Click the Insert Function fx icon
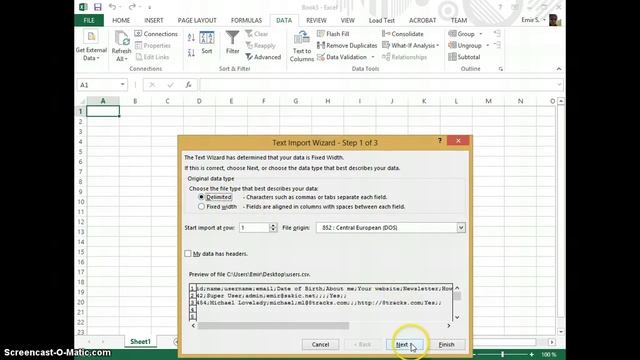The width and height of the screenshot is (640, 360). click(x=188, y=85)
